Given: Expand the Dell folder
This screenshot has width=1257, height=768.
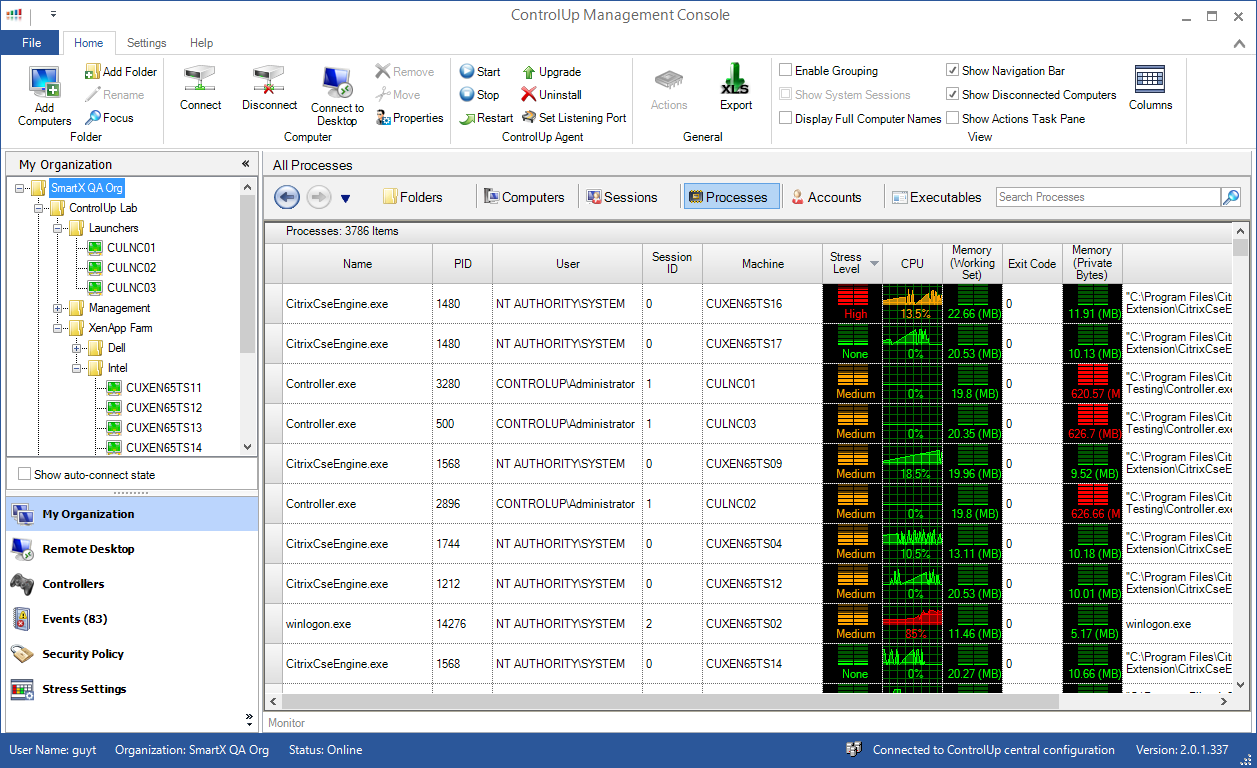Looking at the screenshot, I should click(x=77, y=348).
